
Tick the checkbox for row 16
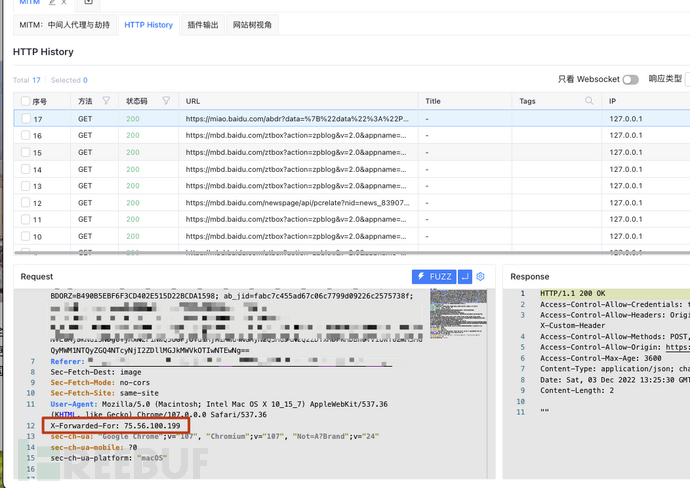pyautogui.click(x=26, y=135)
